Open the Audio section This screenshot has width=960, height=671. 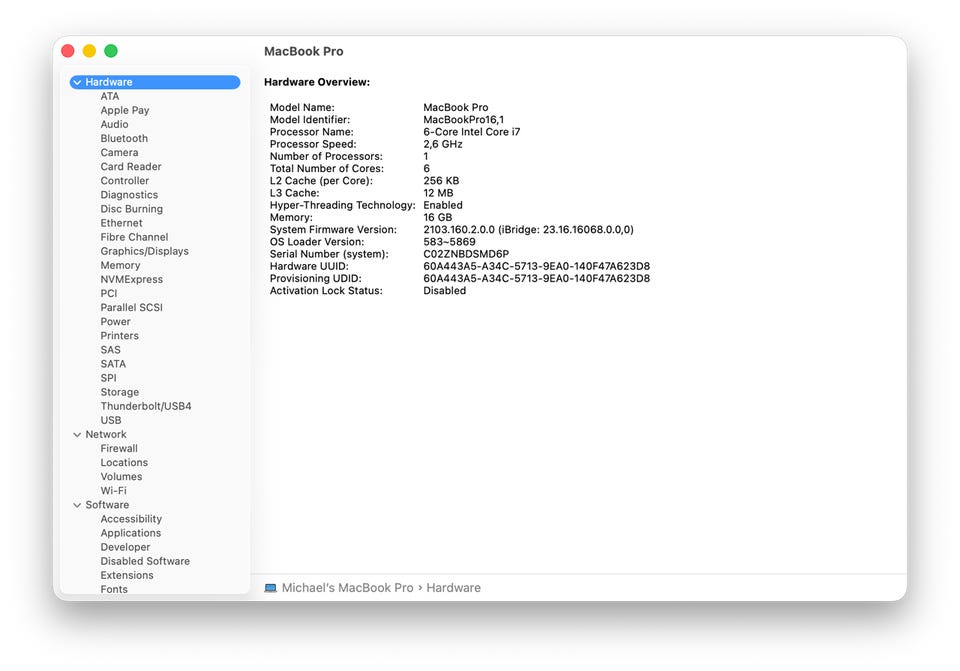click(114, 124)
